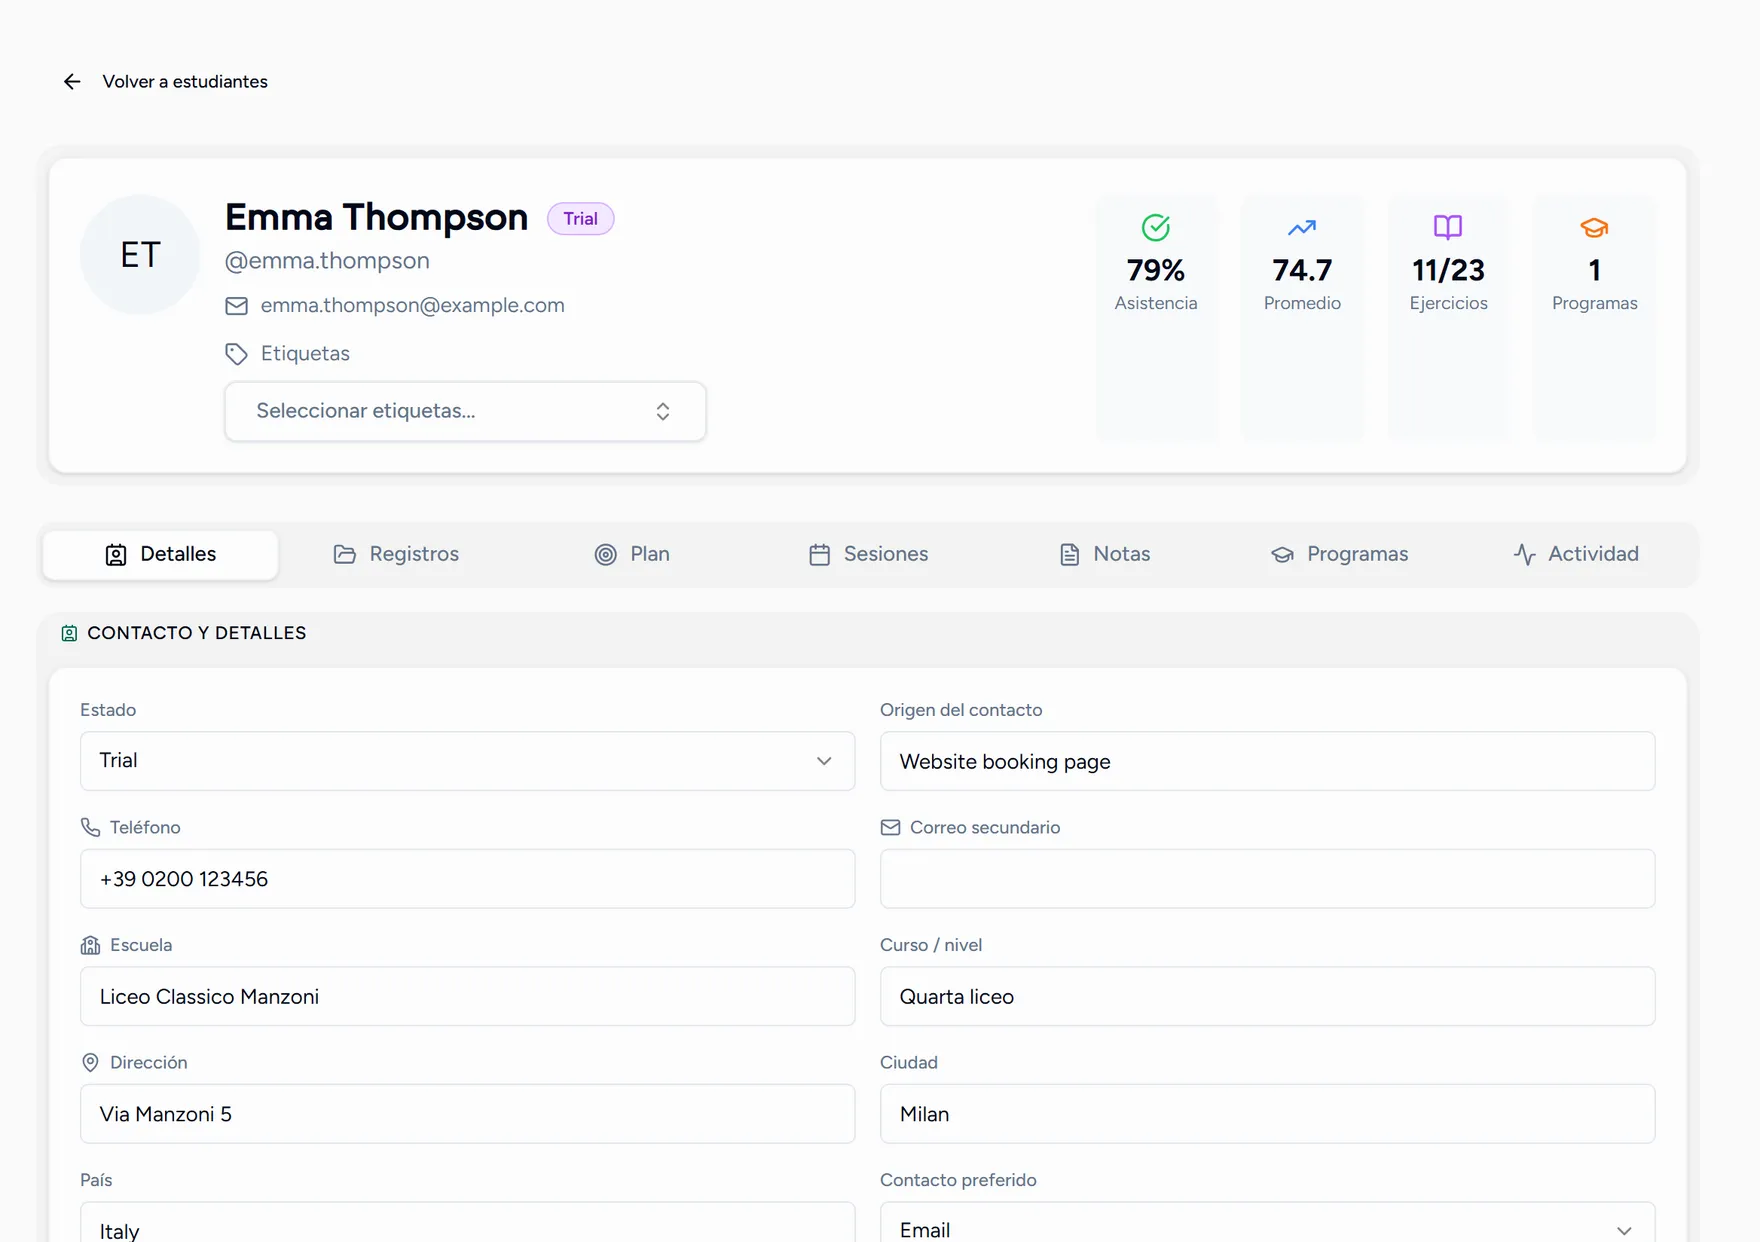Switch to the Sesiones tab
The image size is (1760, 1242).
(868, 555)
